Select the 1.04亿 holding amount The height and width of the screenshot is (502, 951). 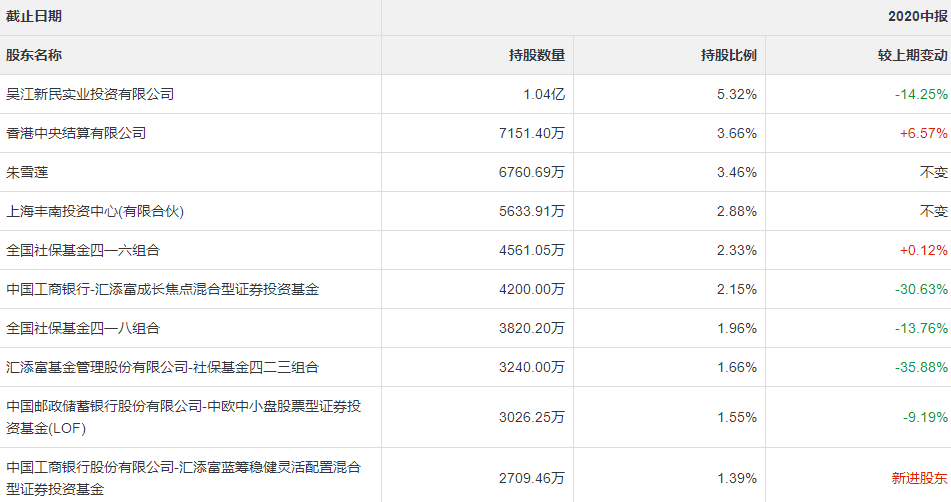544,94
